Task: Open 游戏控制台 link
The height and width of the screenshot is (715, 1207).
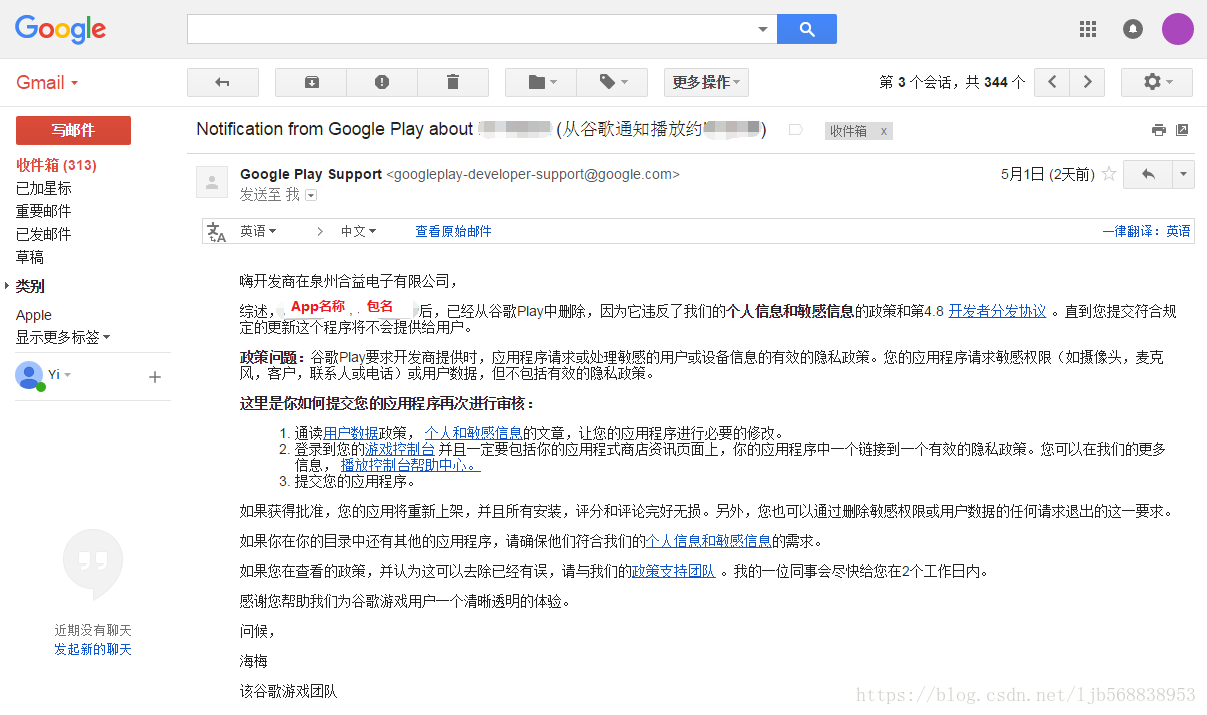Action: click(x=400, y=449)
